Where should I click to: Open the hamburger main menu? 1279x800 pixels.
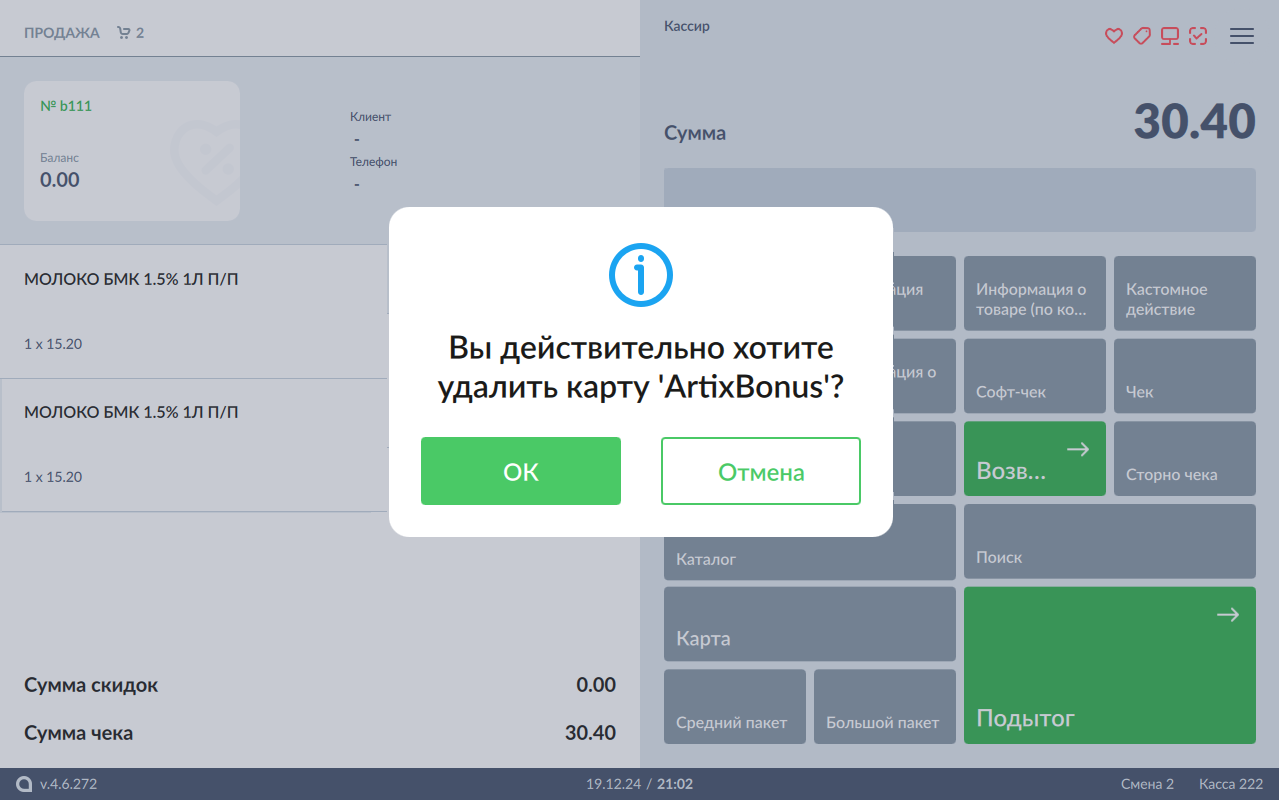point(1241,36)
